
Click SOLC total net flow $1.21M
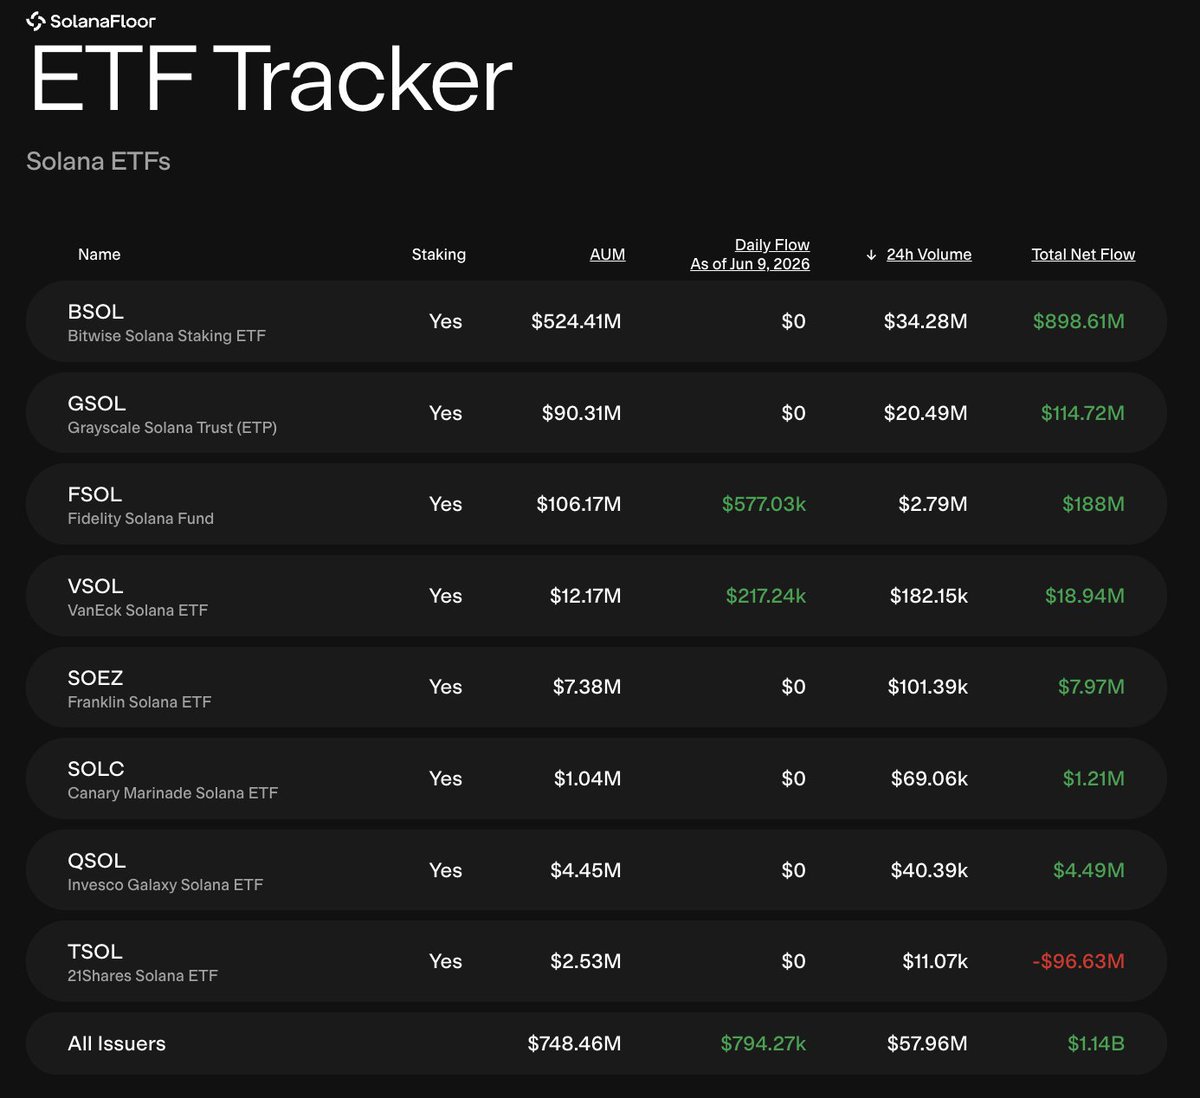(x=1094, y=779)
